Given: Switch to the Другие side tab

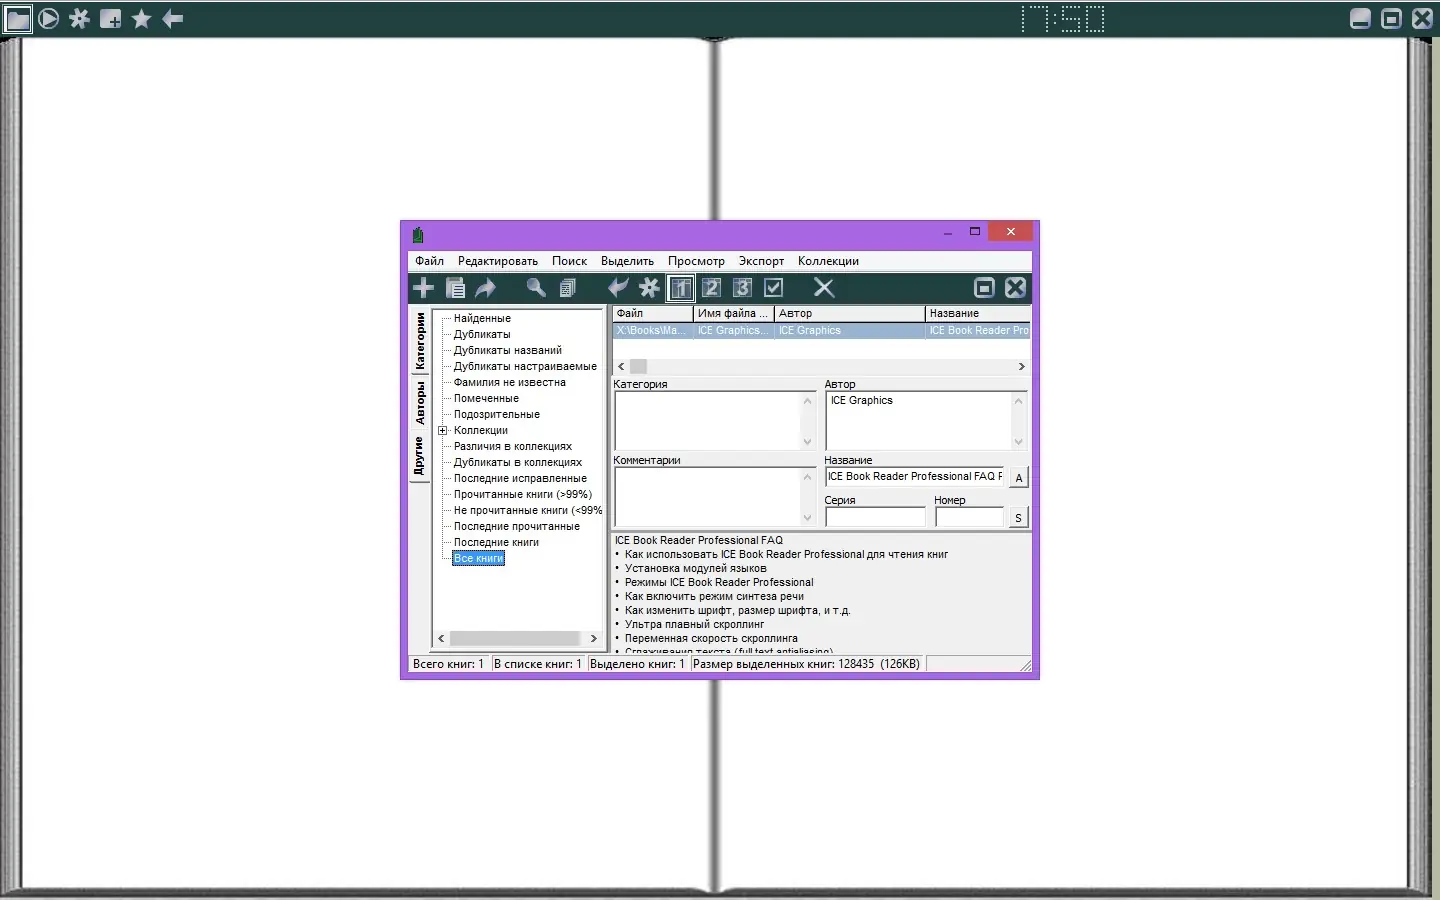Looking at the screenshot, I should point(420,456).
